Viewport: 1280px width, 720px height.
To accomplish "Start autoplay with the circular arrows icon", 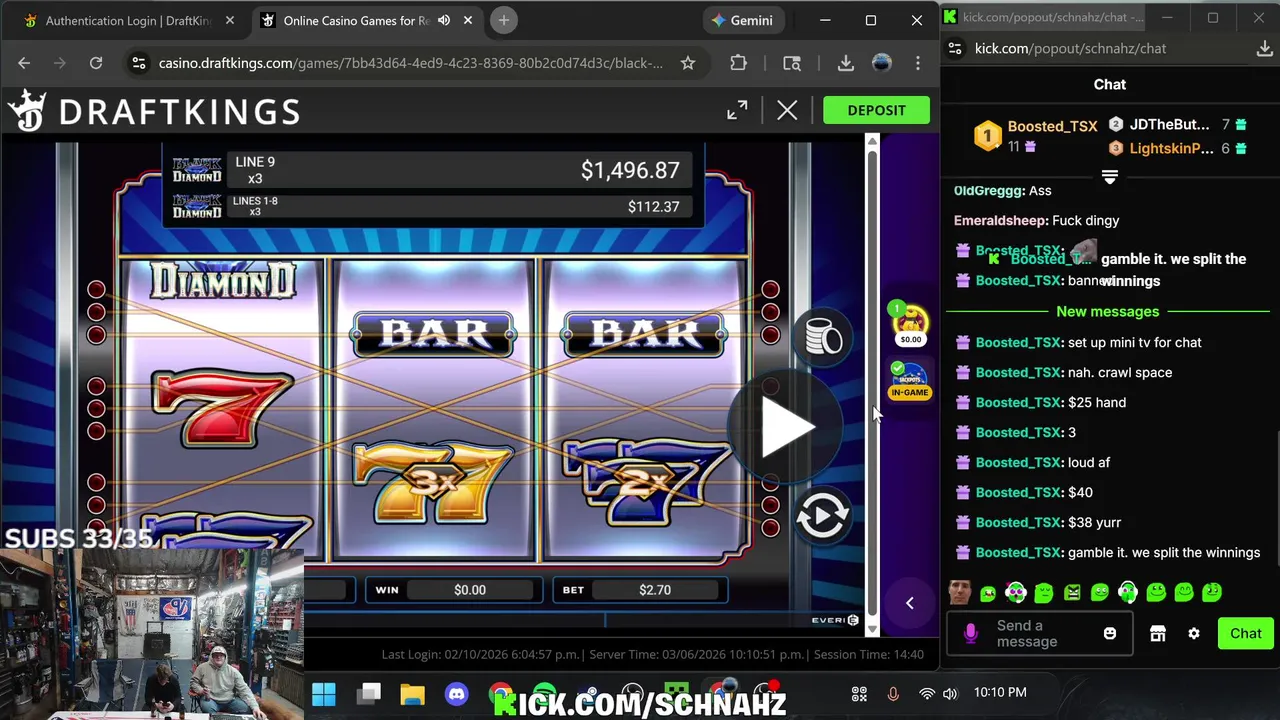I will 822,516.
